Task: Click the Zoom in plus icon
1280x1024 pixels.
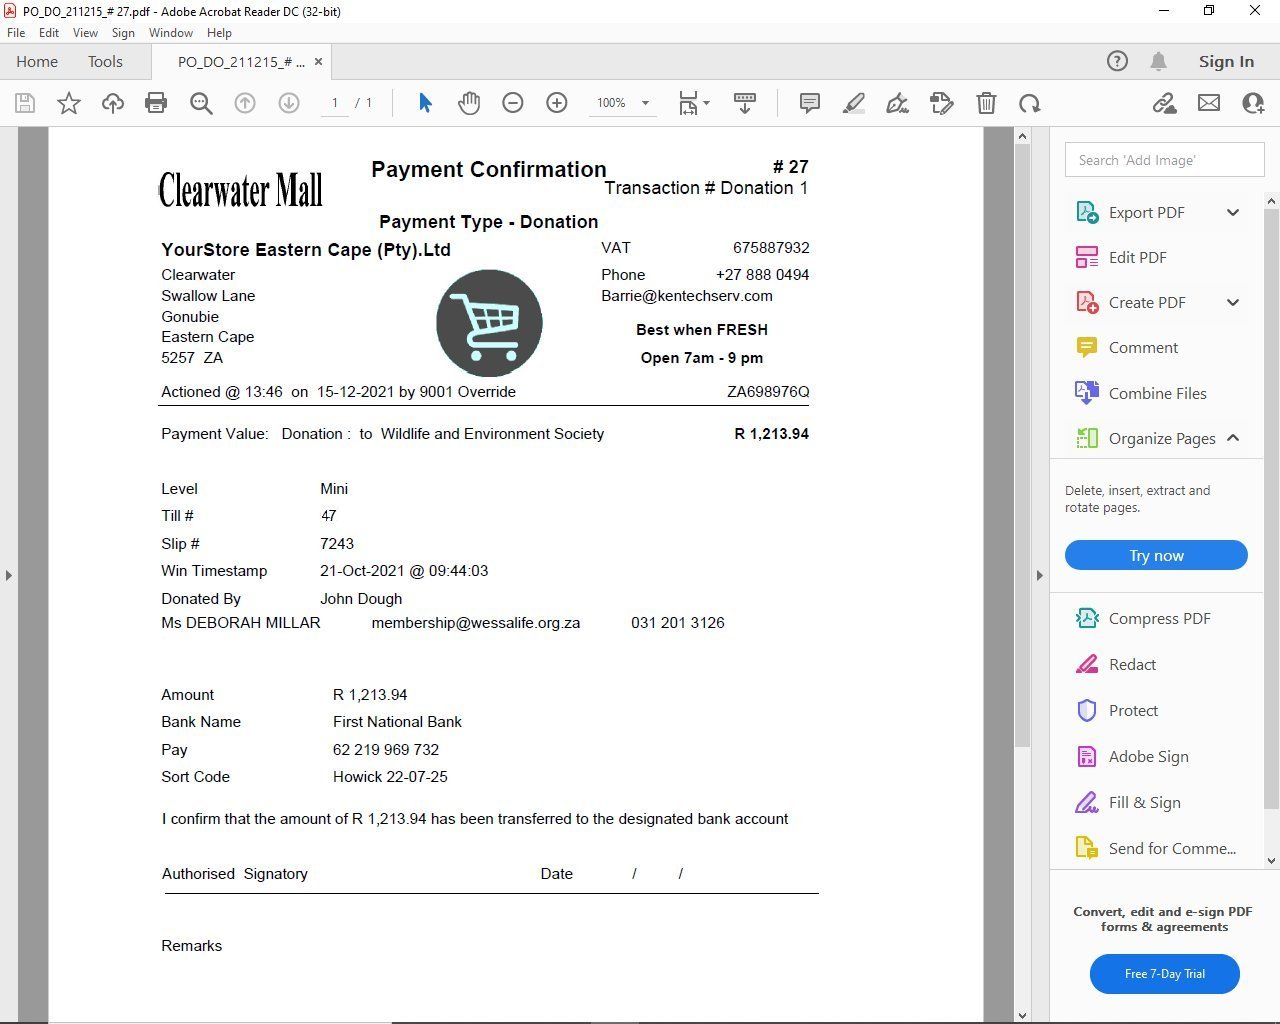Action: click(x=557, y=103)
